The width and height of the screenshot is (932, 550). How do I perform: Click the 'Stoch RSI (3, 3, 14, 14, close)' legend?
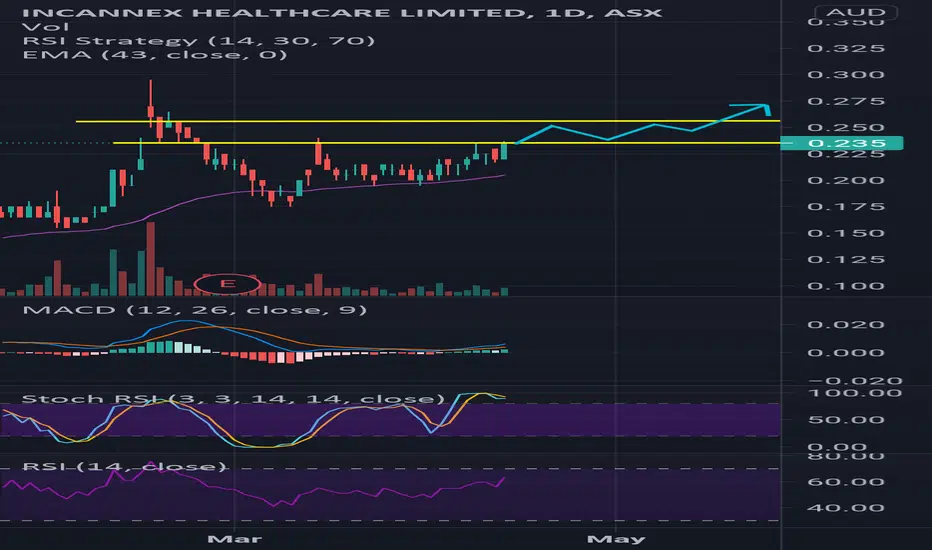coord(233,398)
